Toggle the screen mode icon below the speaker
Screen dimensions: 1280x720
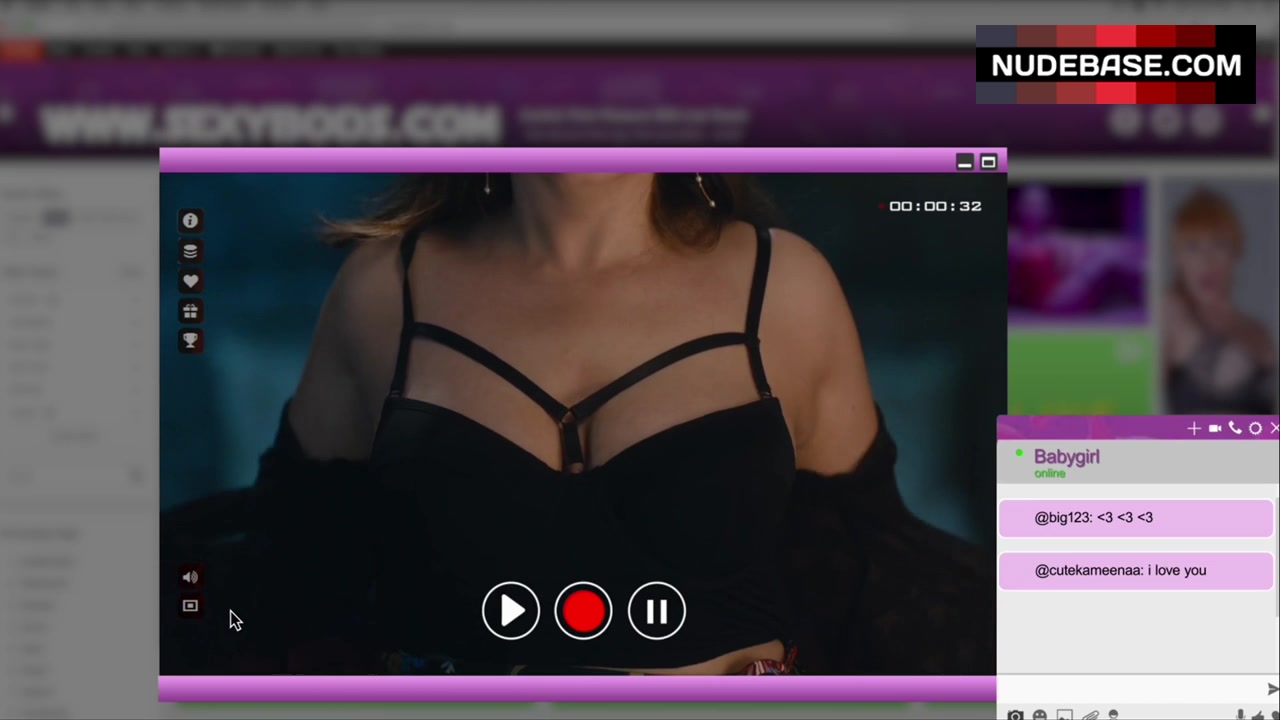(190, 606)
